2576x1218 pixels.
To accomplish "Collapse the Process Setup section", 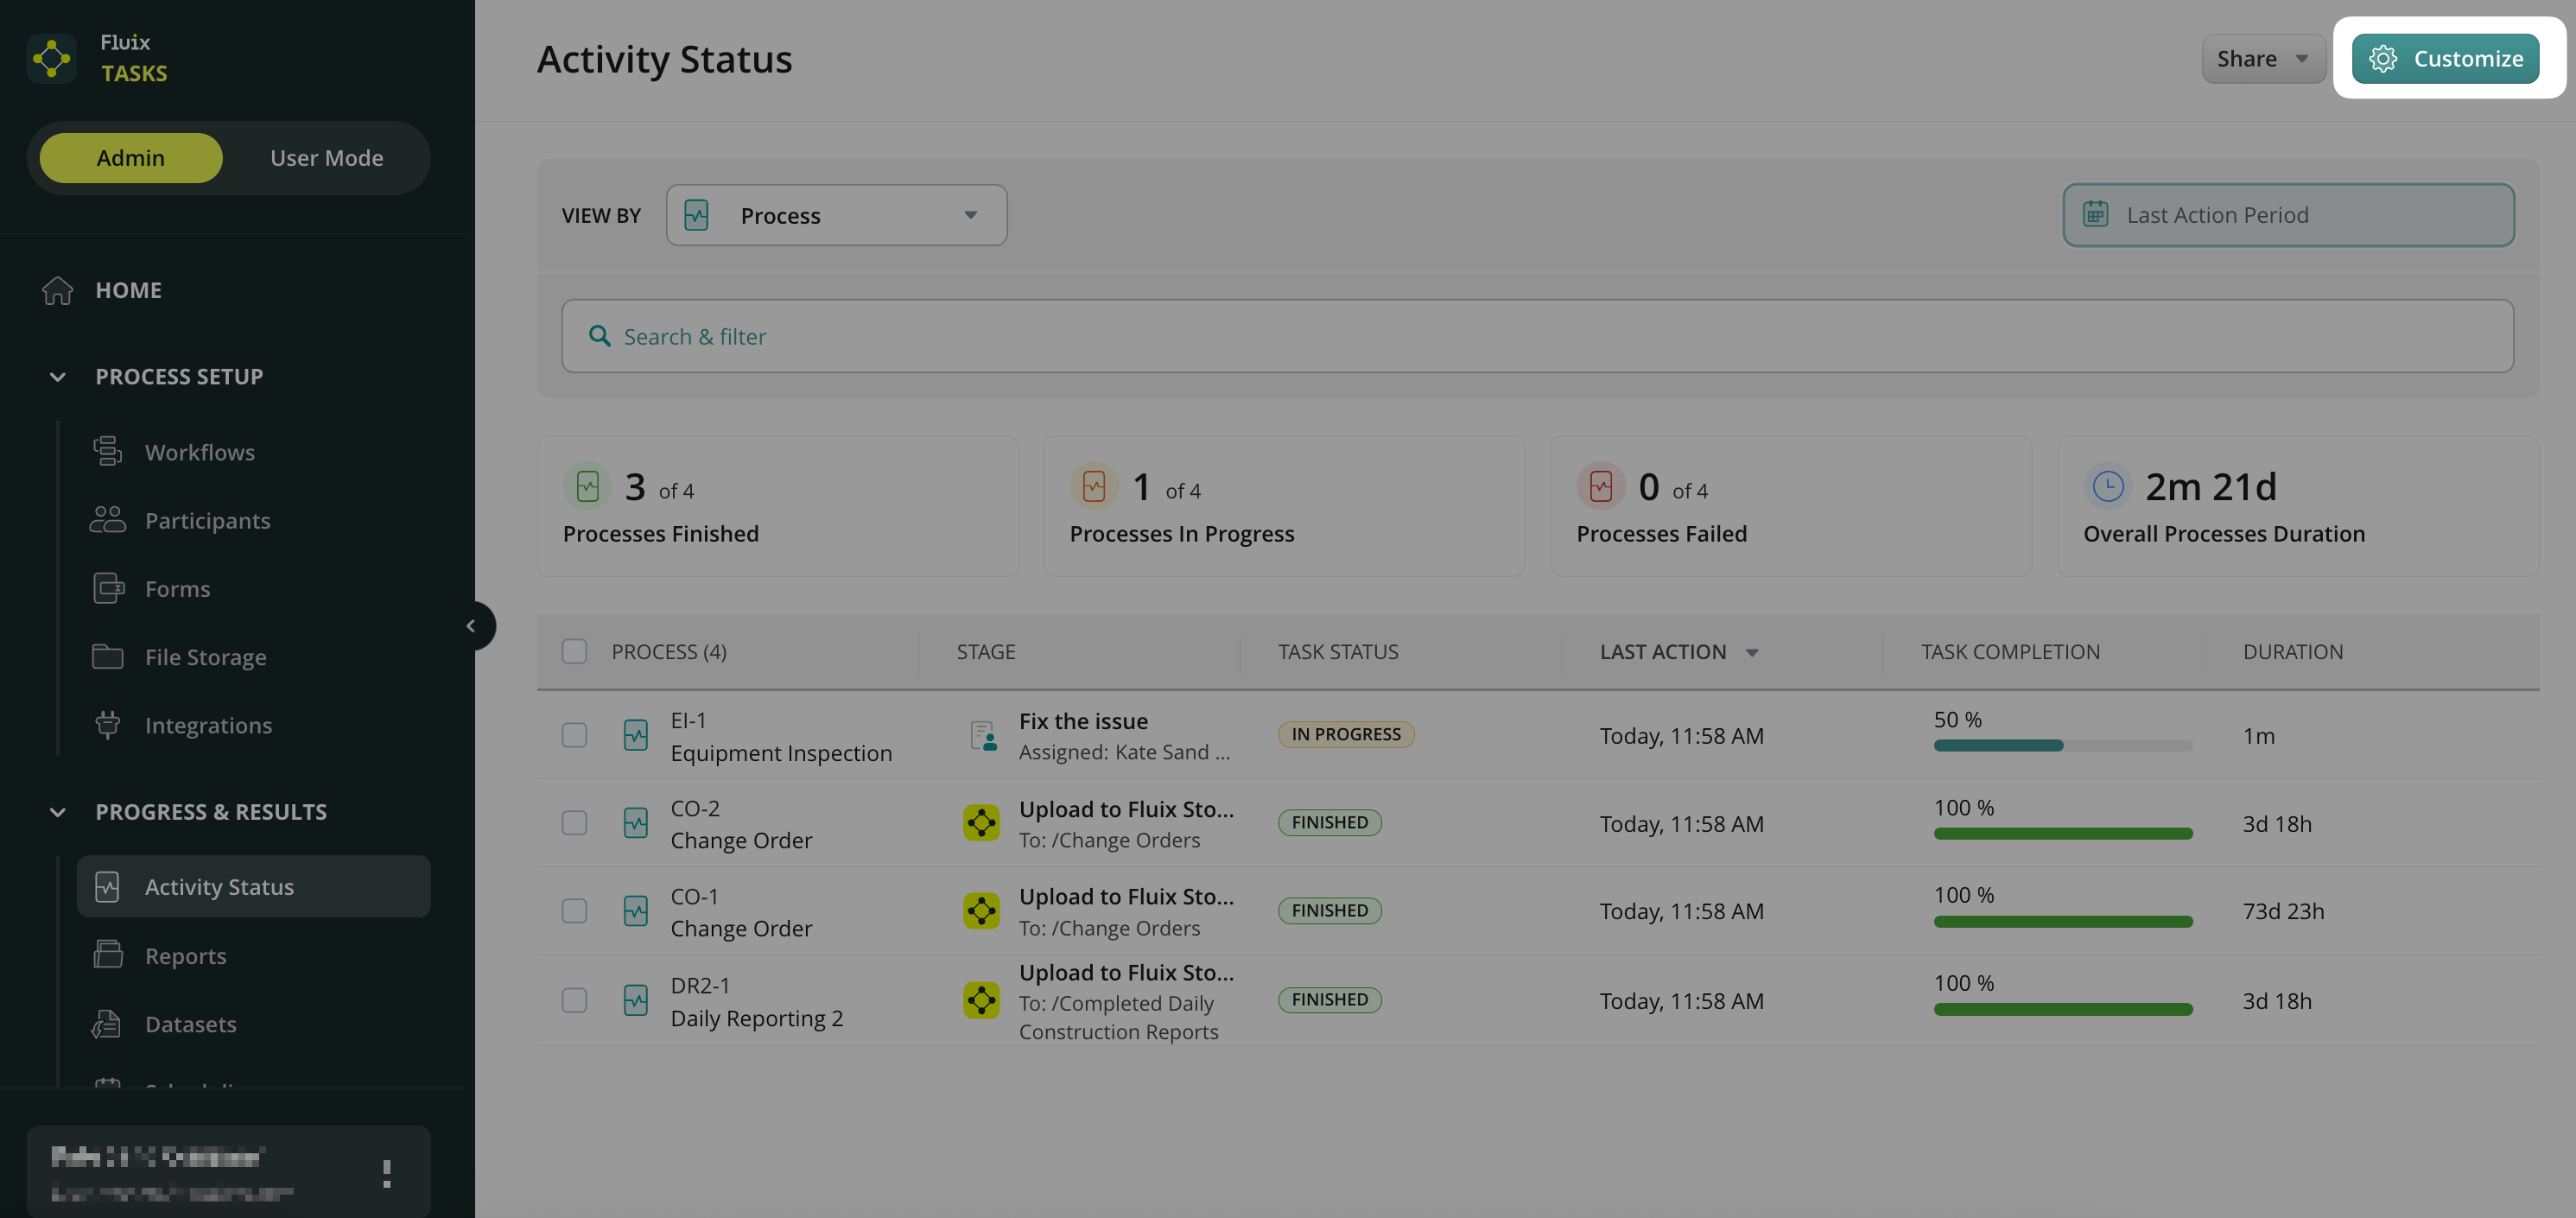I will pos(58,377).
